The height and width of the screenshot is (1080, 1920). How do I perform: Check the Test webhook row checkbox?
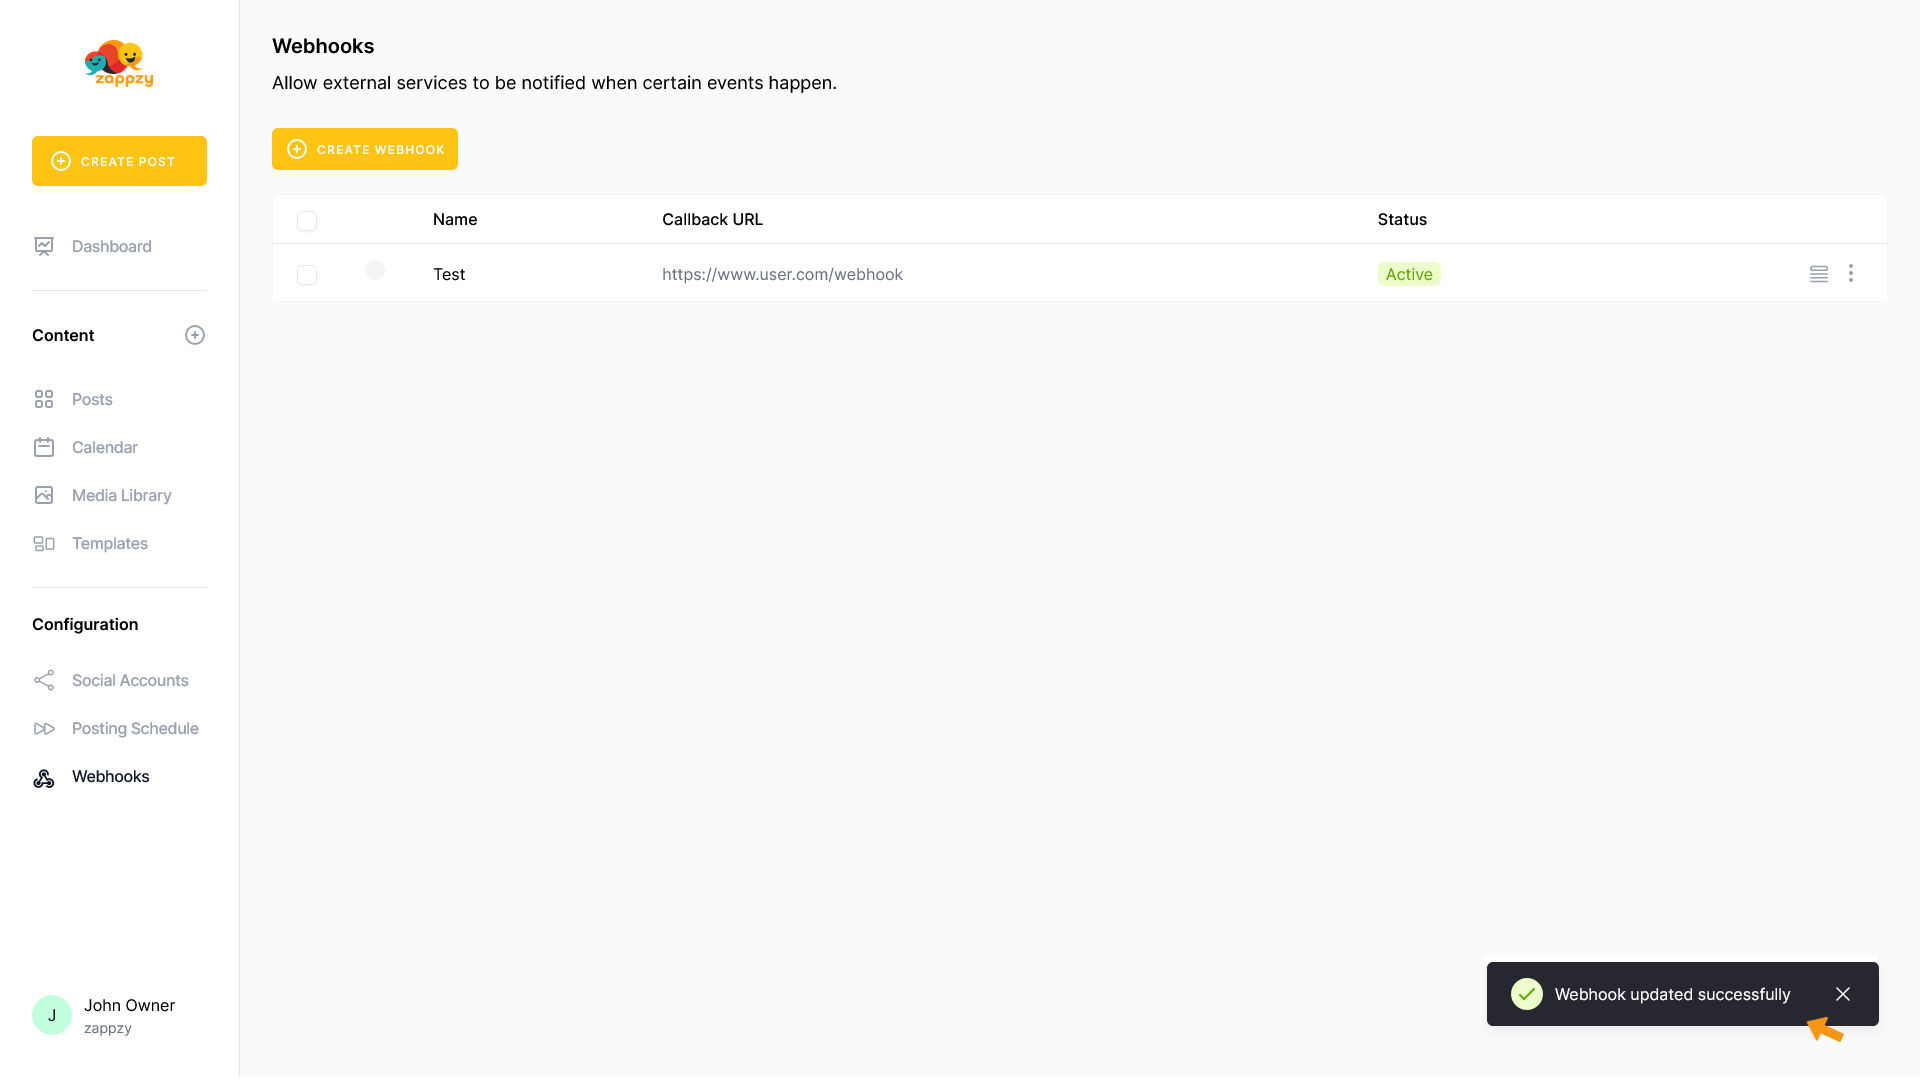click(x=307, y=275)
